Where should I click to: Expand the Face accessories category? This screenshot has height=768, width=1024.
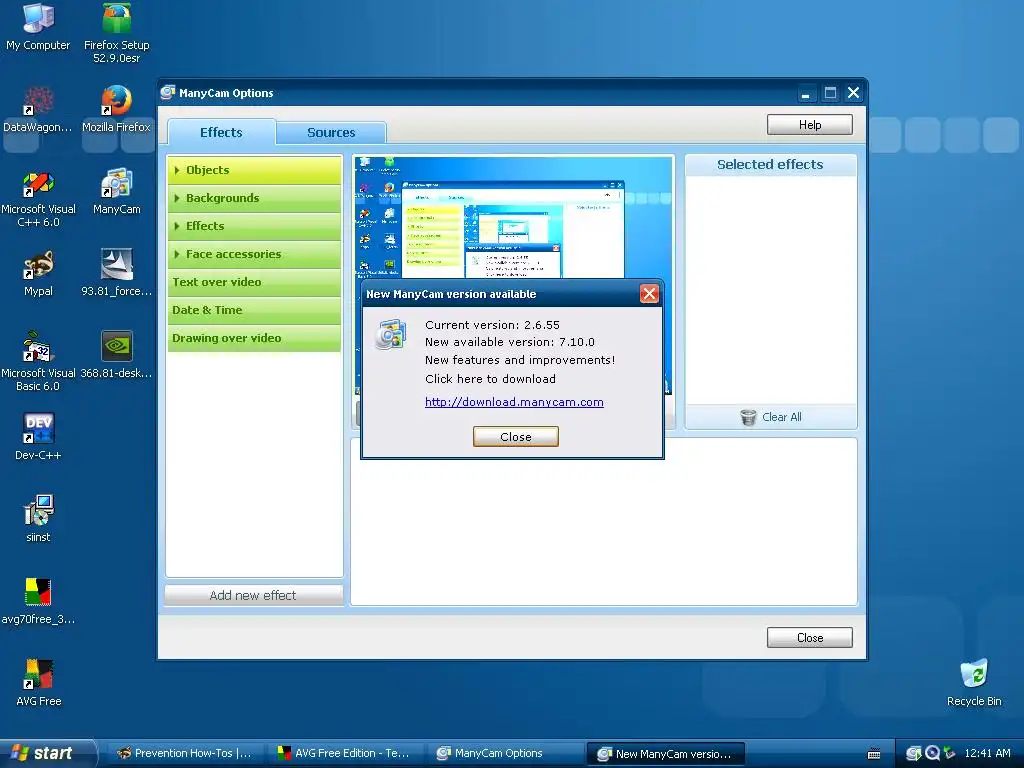click(254, 254)
